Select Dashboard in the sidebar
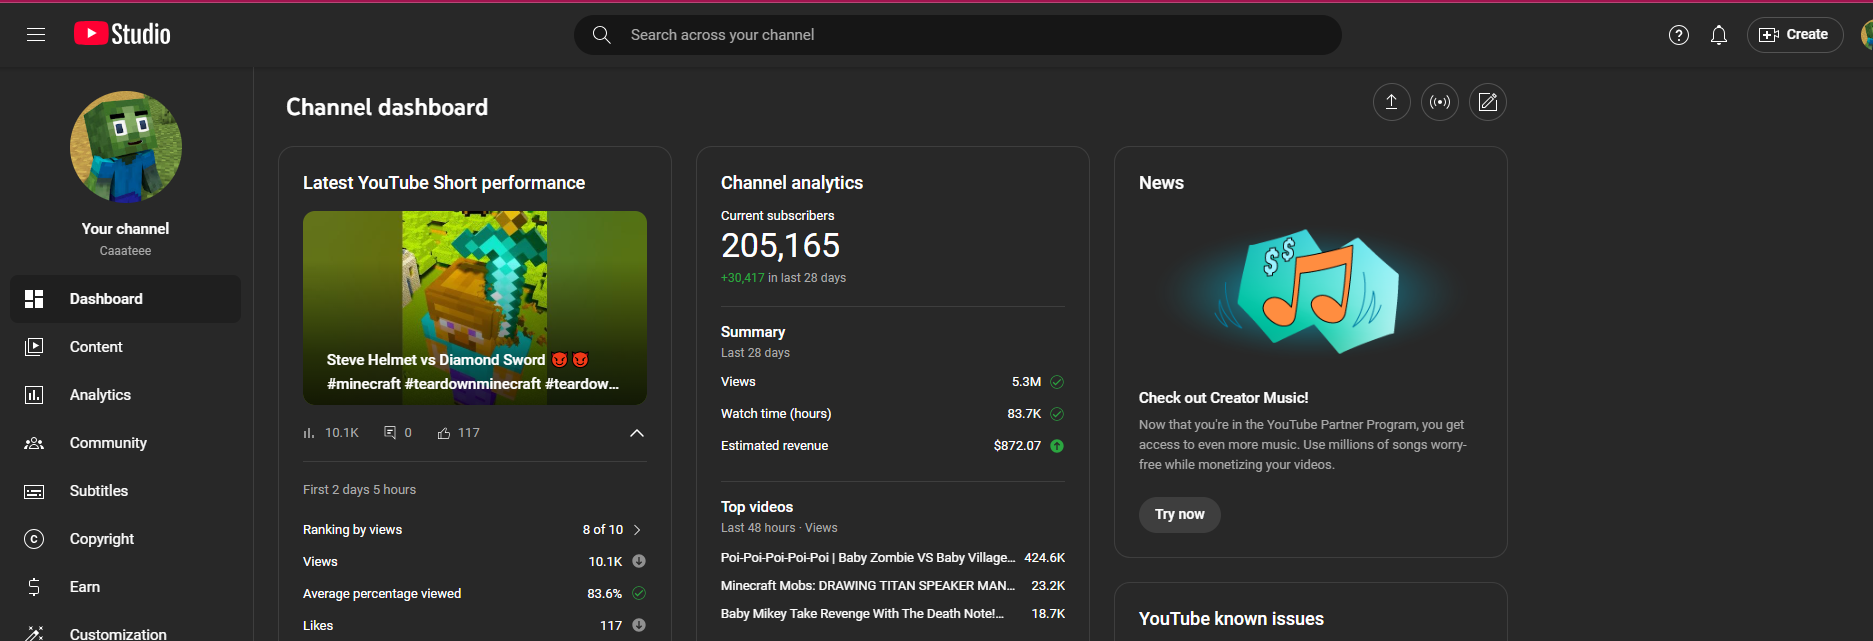Screen dimensions: 1873x641 [126, 299]
